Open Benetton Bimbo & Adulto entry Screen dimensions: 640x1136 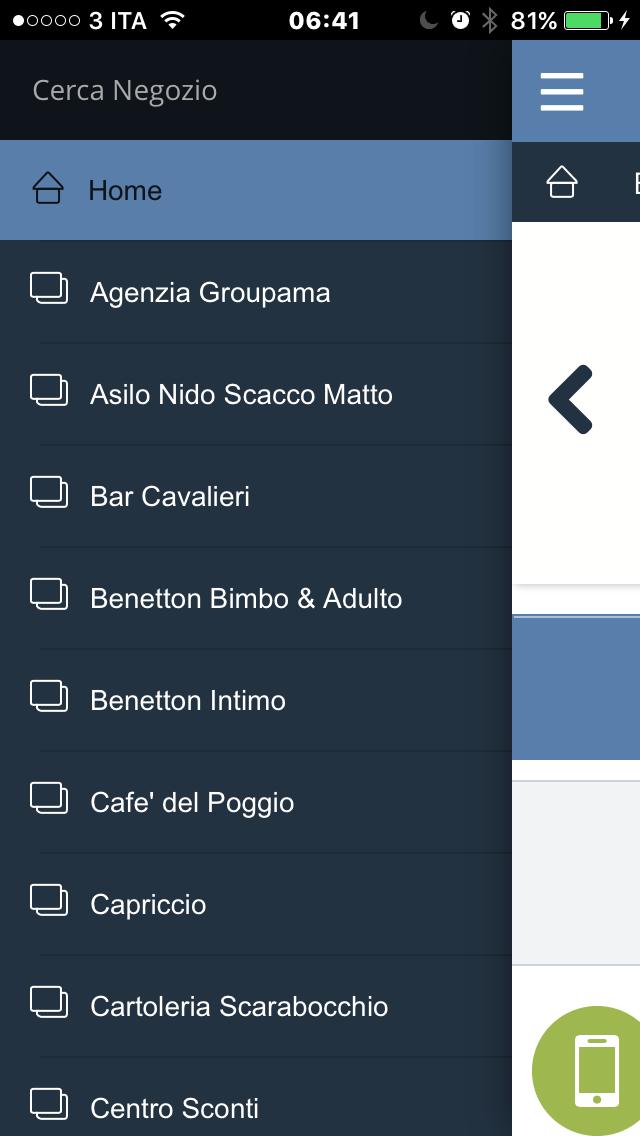[256, 598]
